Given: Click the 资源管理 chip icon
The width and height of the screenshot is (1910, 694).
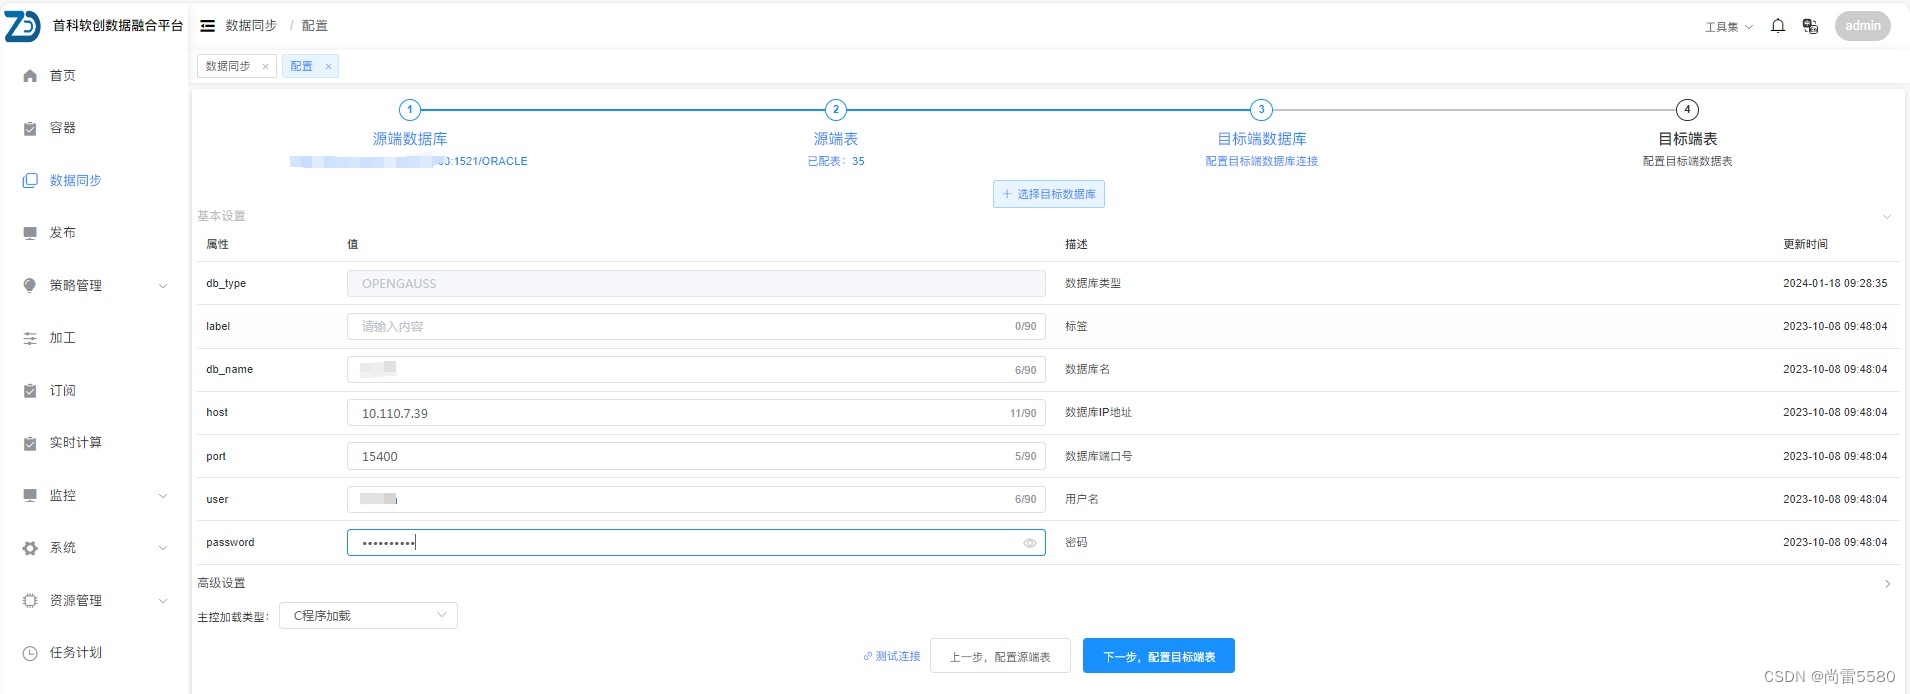Looking at the screenshot, I should click(30, 600).
